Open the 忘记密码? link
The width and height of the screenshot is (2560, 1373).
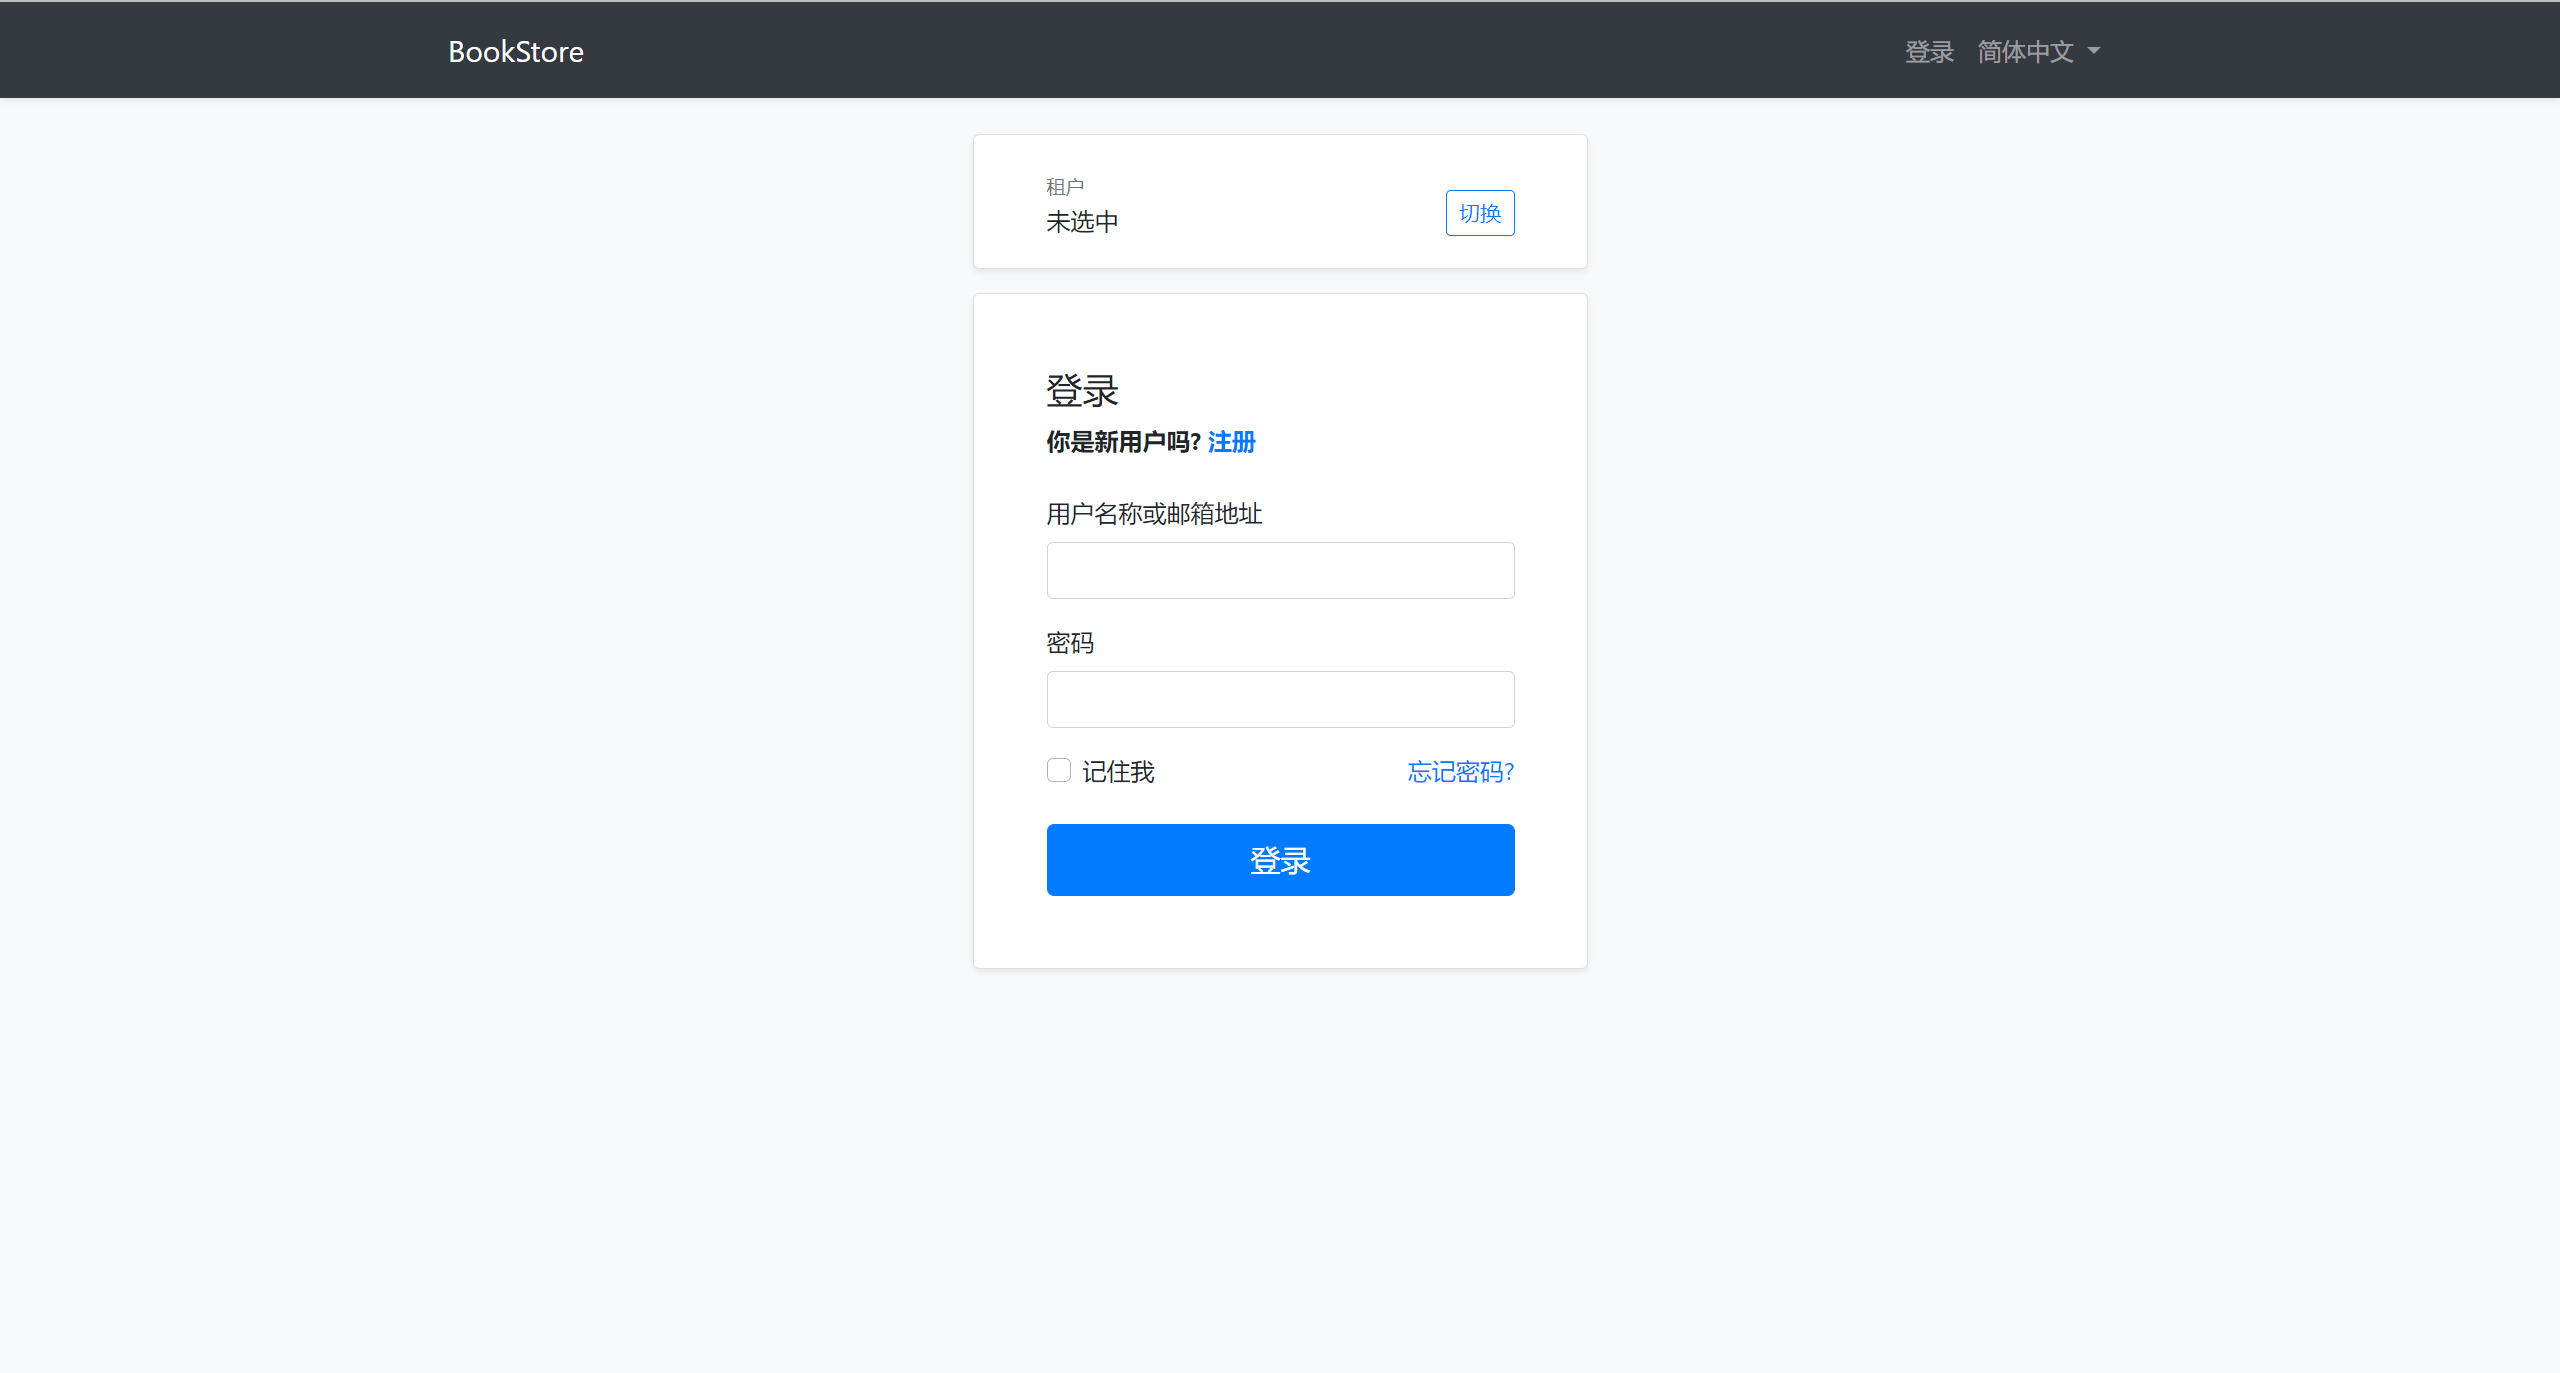1460,771
